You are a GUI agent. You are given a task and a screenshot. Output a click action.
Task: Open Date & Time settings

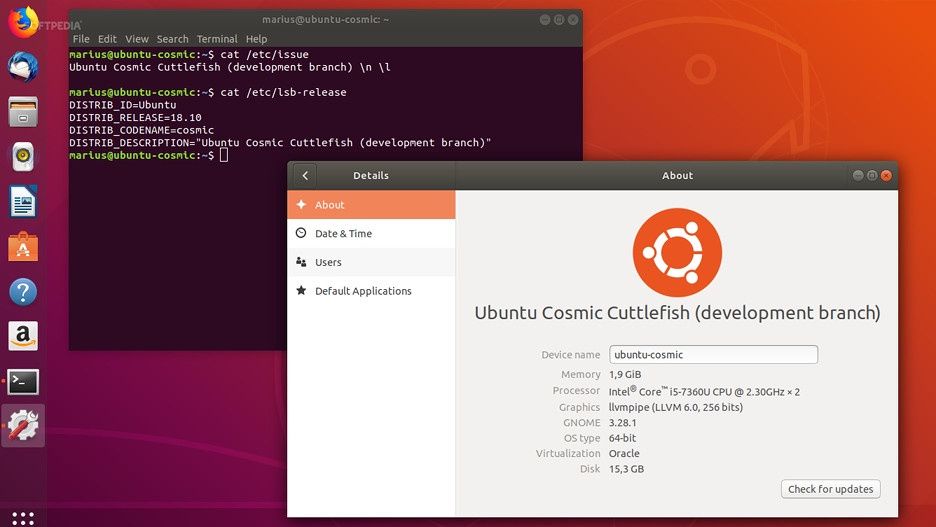[371, 233]
